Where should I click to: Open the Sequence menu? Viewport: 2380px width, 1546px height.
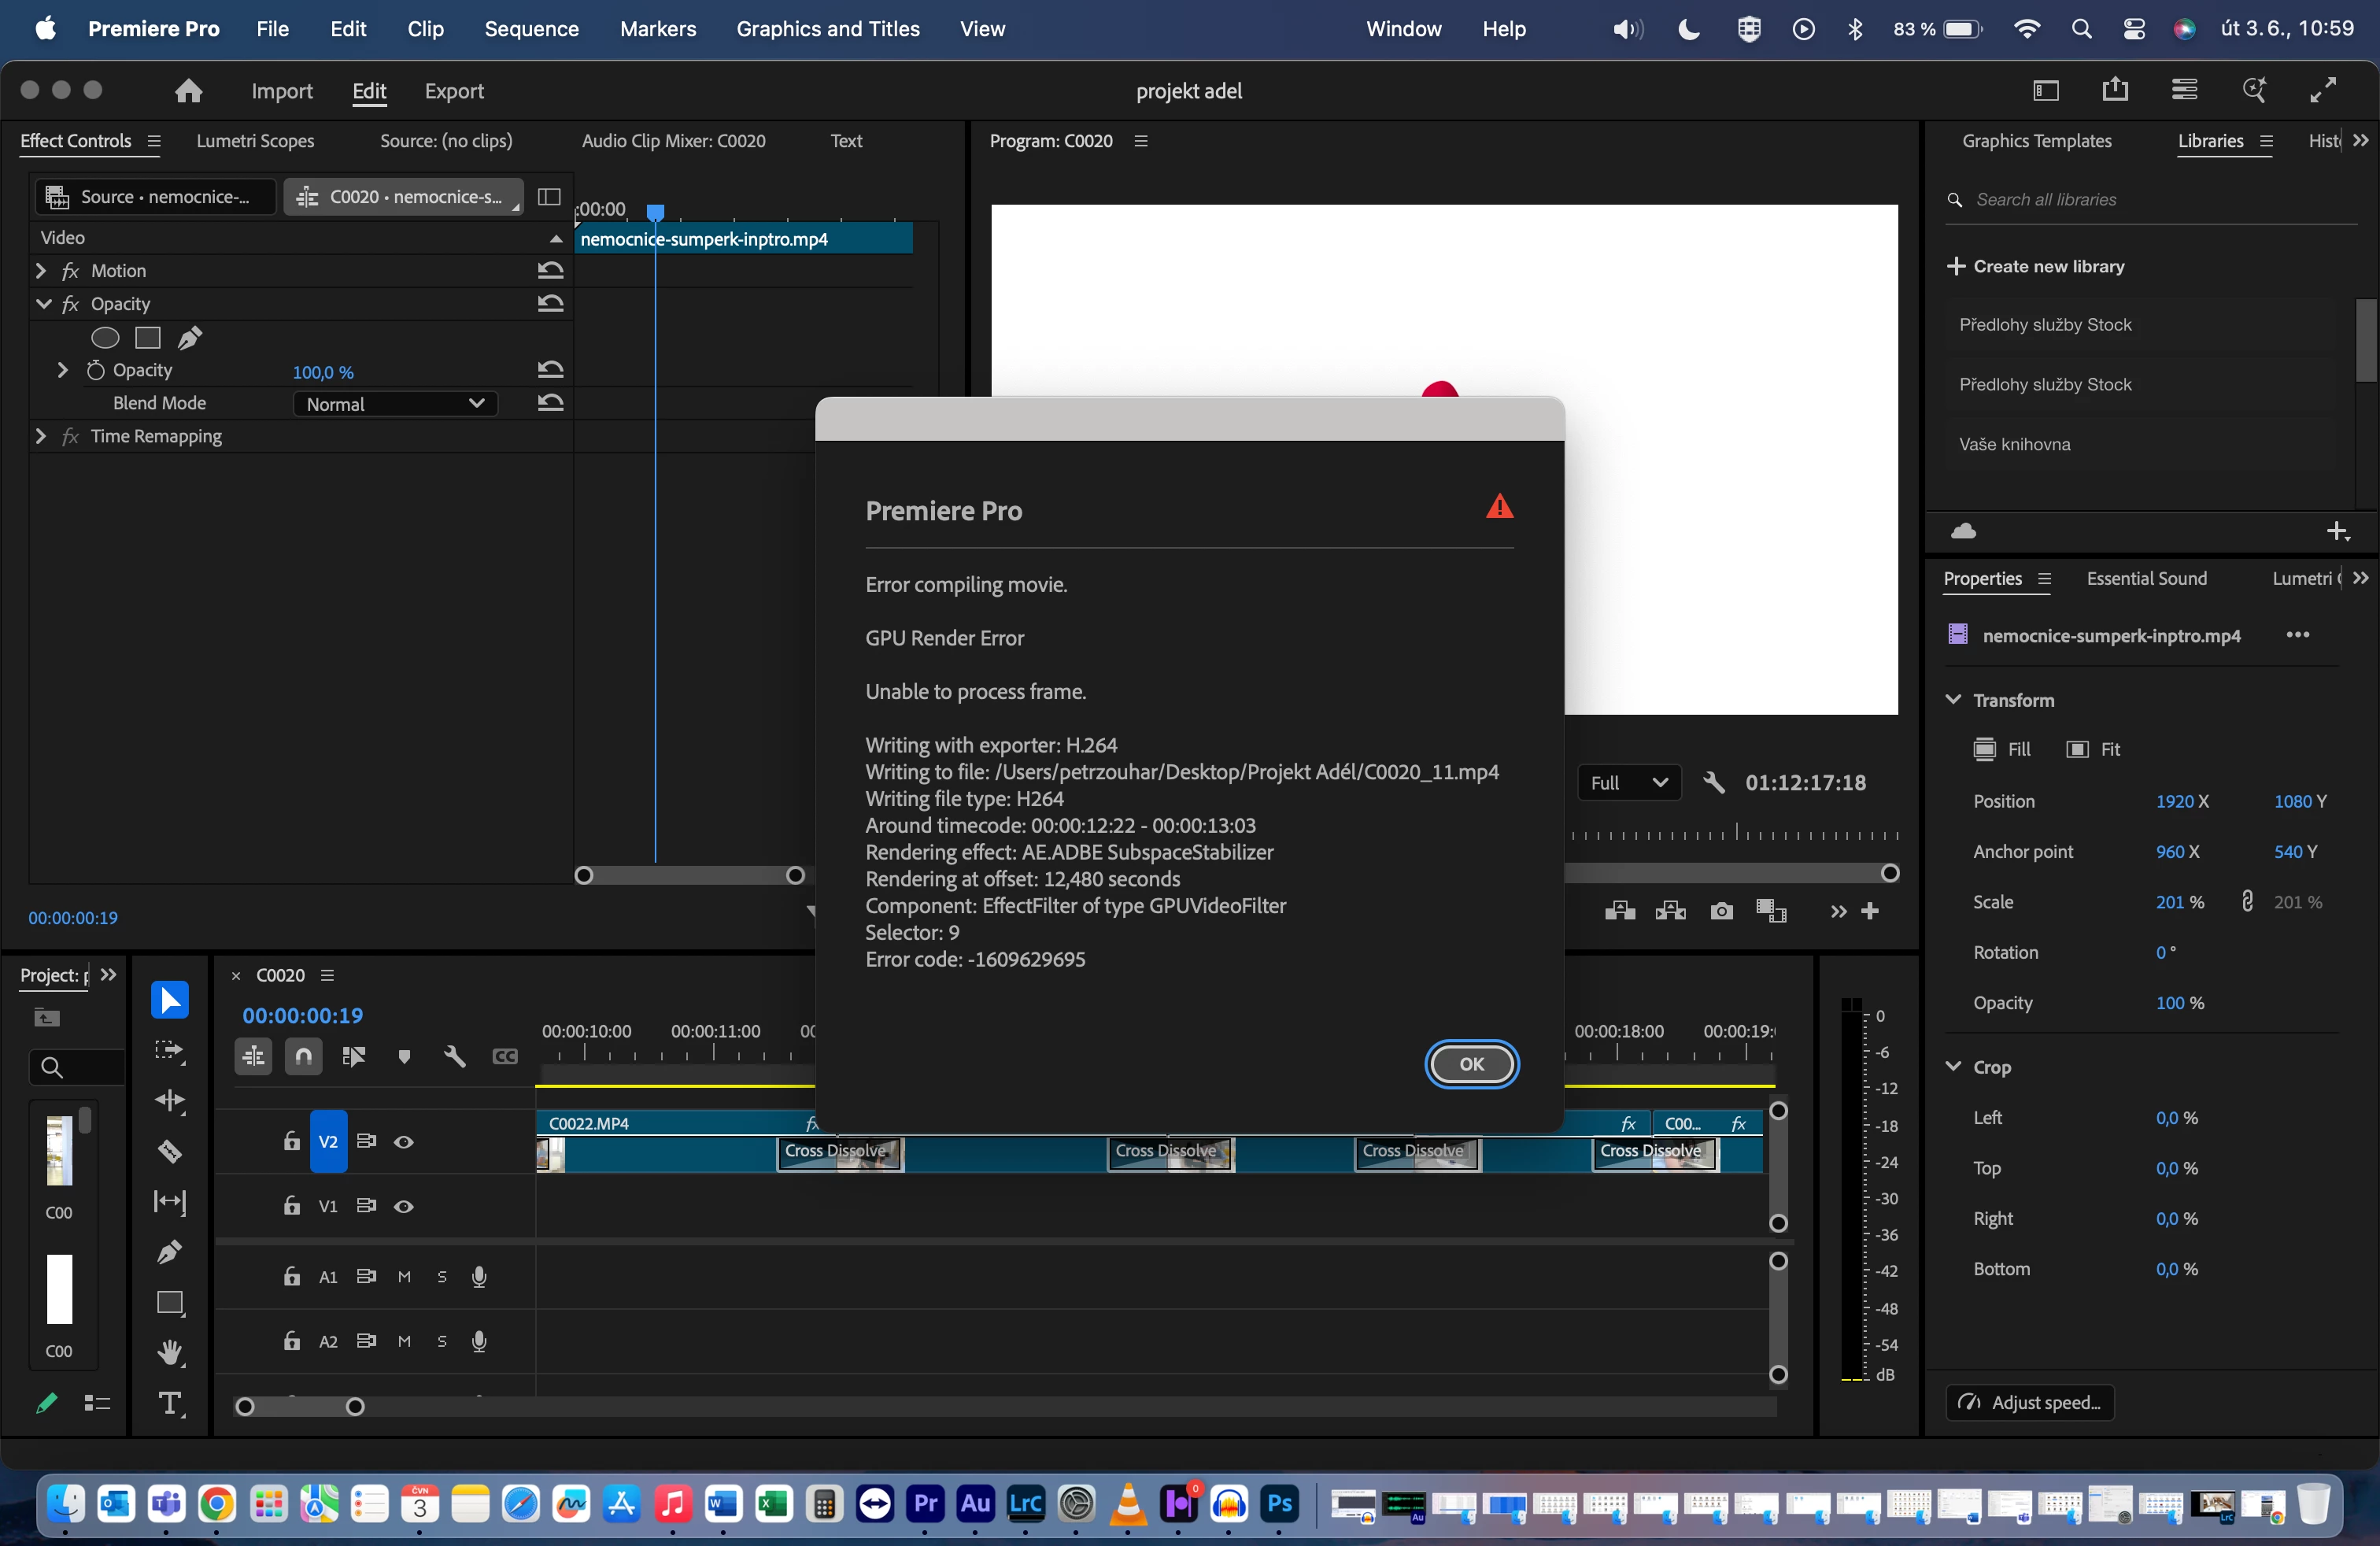tap(531, 29)
